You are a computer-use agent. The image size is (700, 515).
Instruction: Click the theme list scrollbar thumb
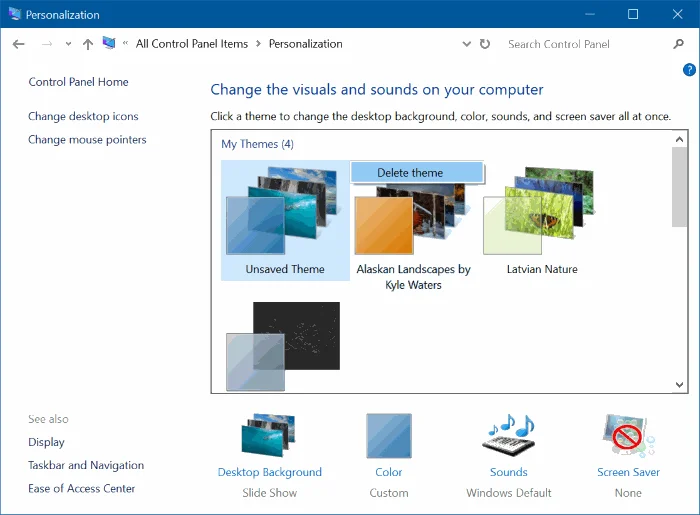679,187
